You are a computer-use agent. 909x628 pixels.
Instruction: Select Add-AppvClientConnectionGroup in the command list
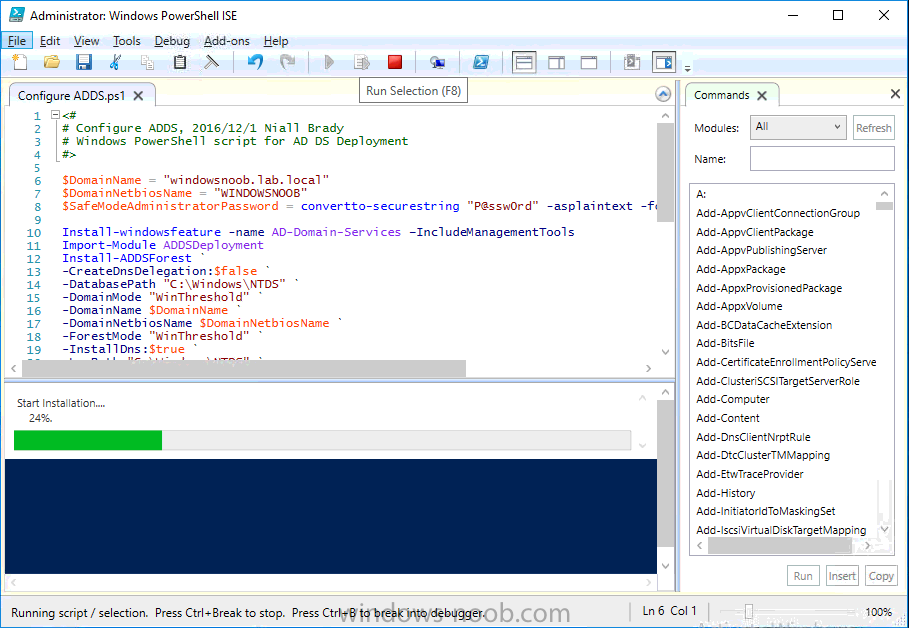pos(778,213)
